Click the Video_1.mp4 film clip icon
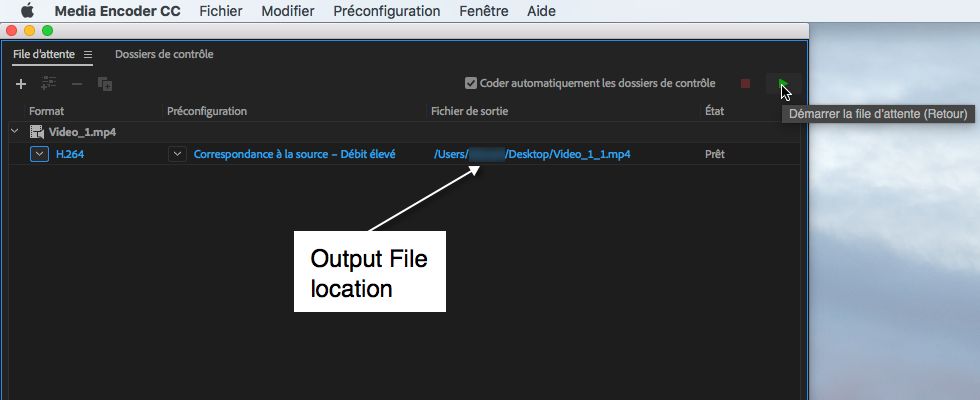Screen dimensions: 980x400 (x=37, y=132)
